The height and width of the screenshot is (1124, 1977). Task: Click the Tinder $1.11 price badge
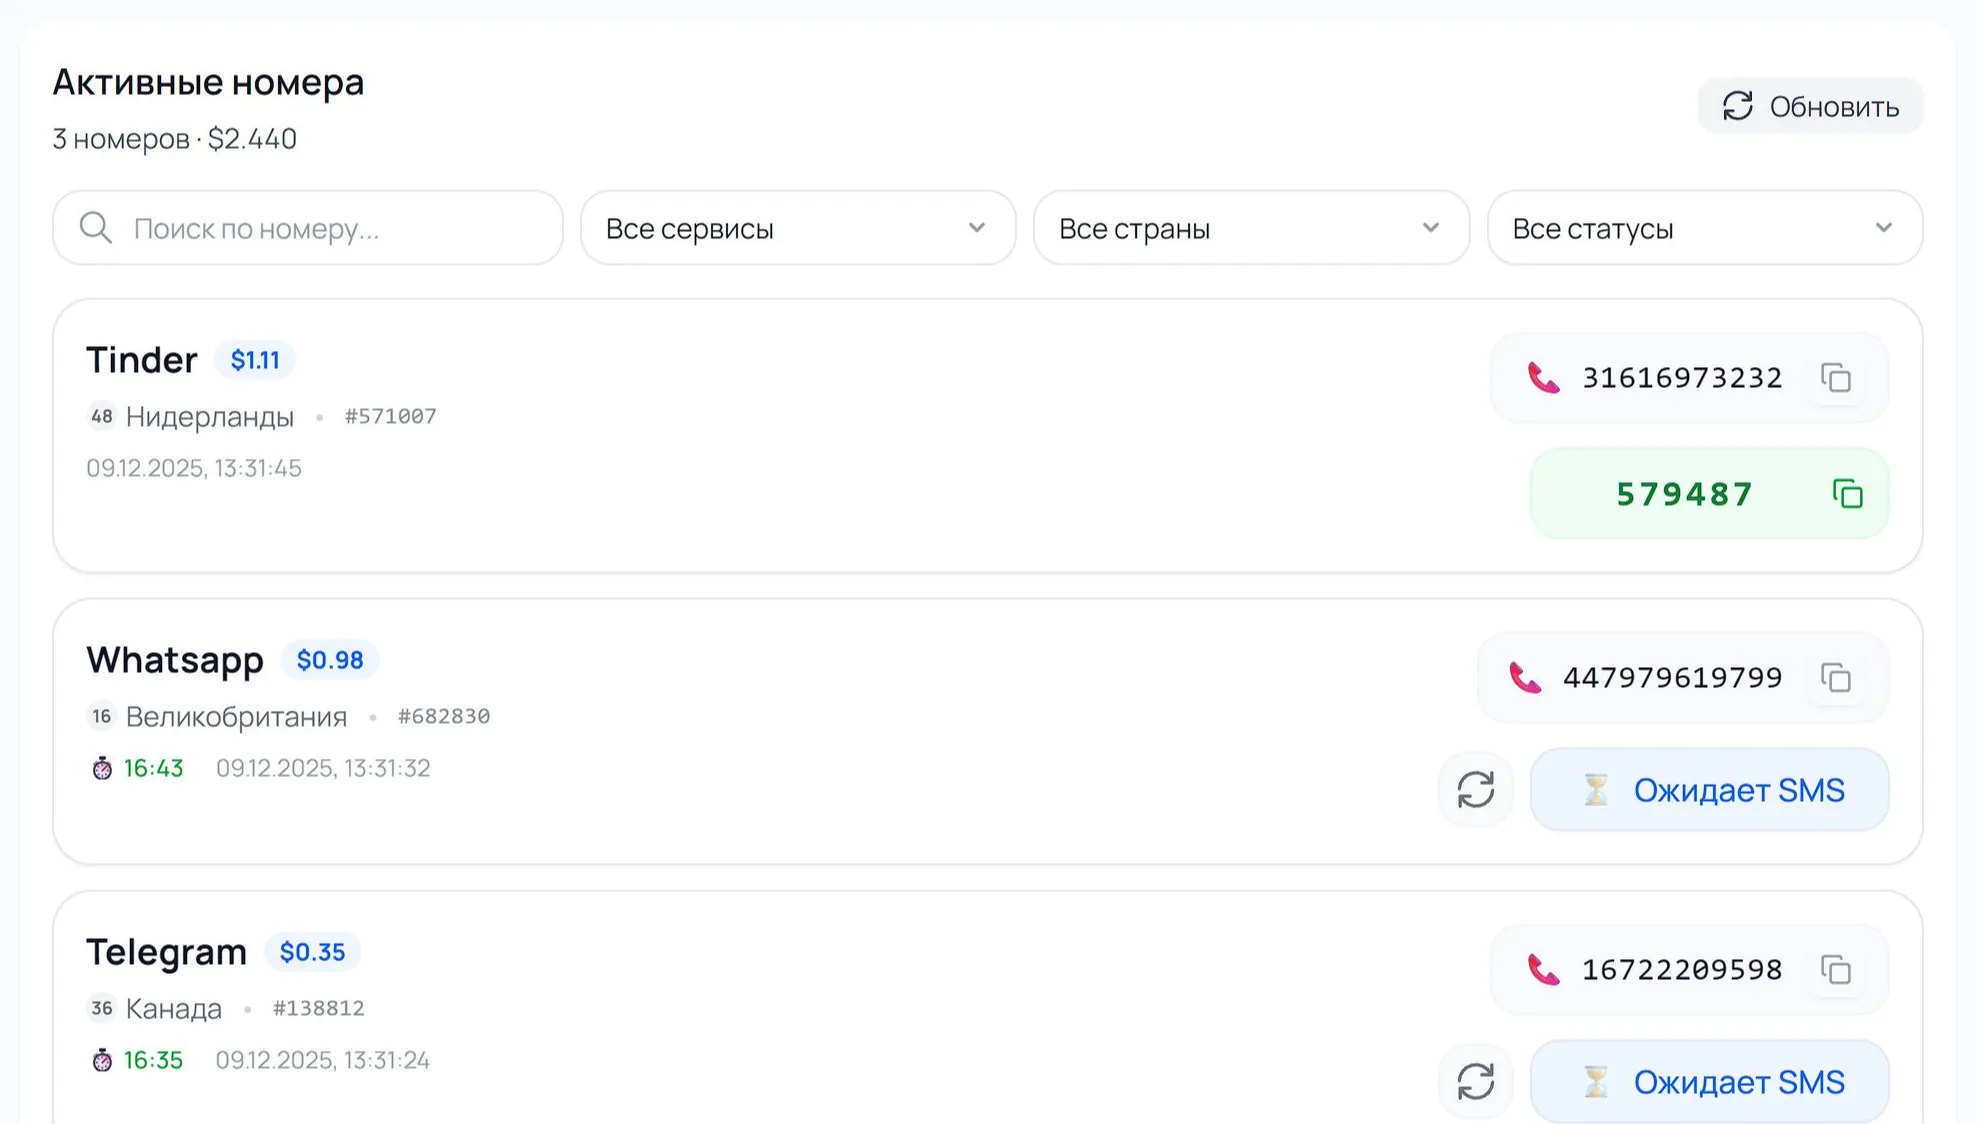255,360
